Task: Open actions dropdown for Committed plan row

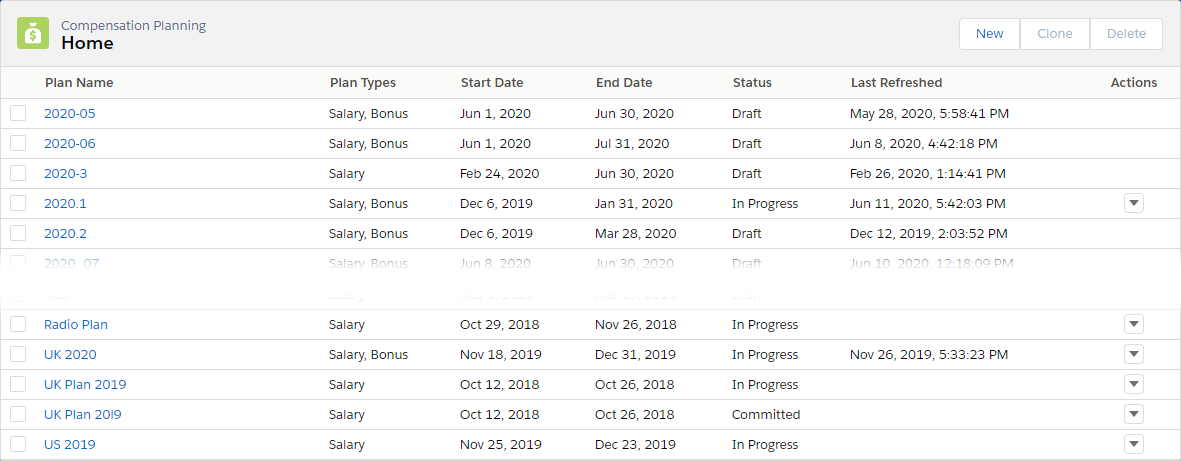Action: point(1133,415)
